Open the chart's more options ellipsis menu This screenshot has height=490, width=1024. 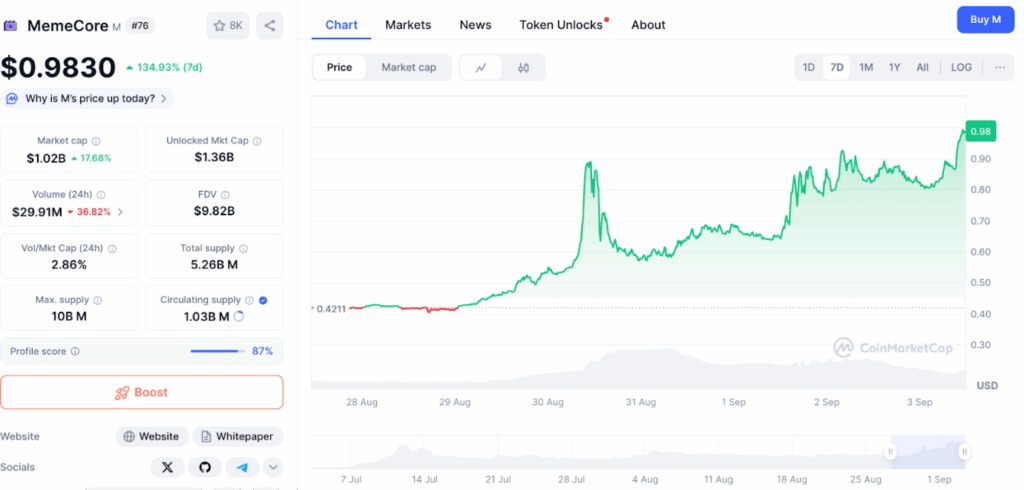click(999, 68)
